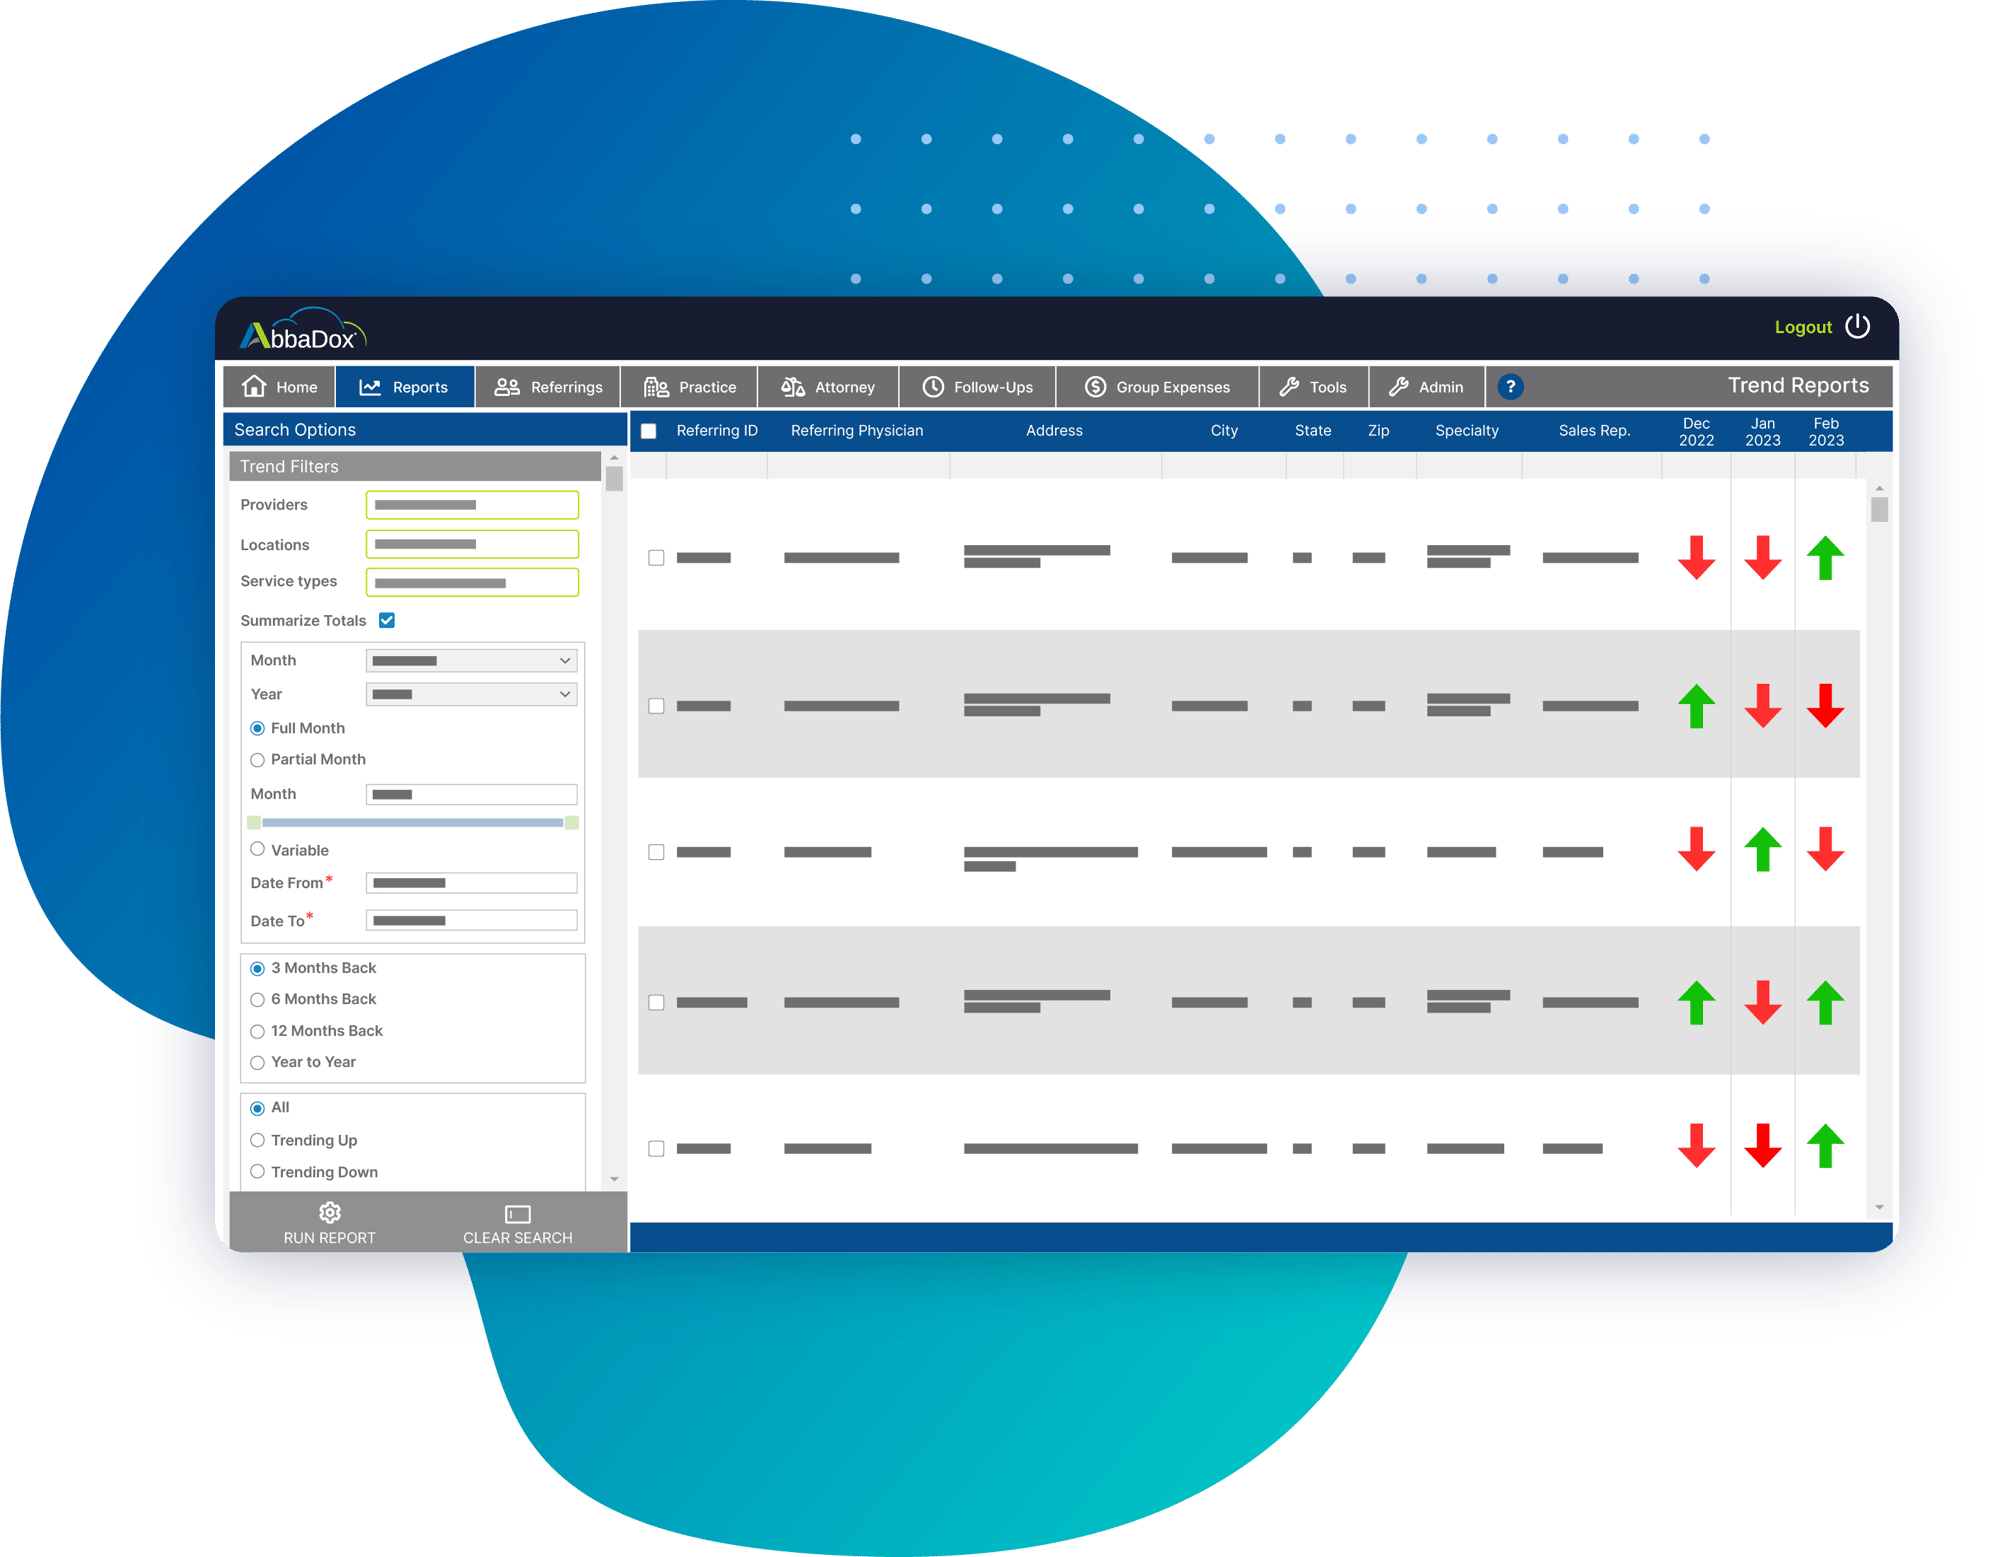Click the Practice building icon
This screenshot has width=2000, height=1557.
[656, 387]
